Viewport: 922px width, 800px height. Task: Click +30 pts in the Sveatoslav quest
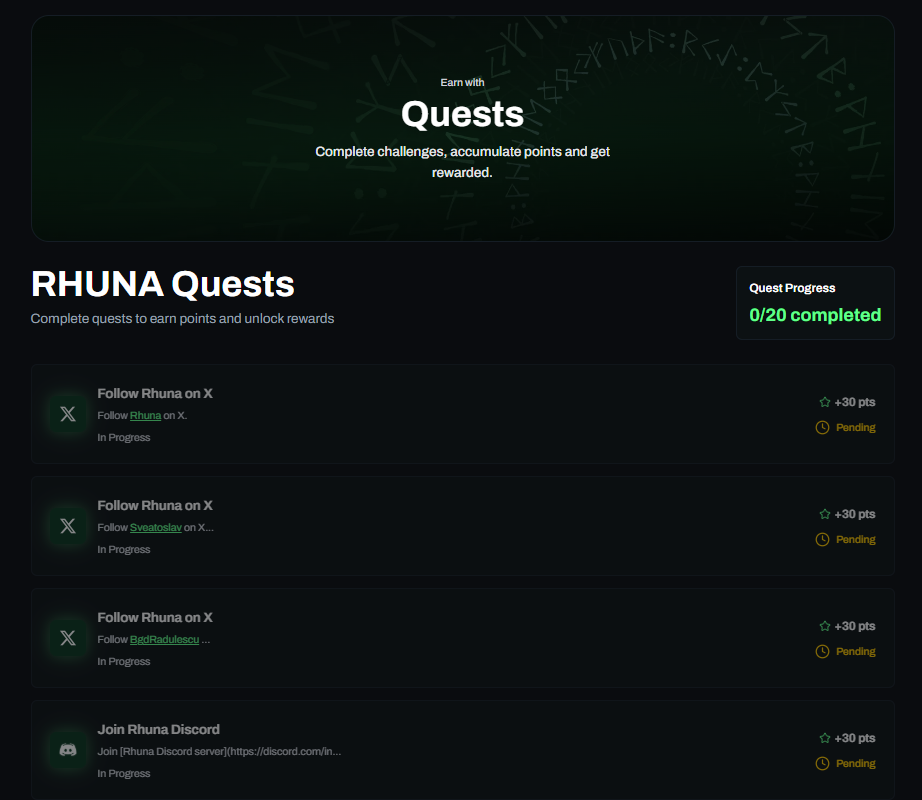(854, 514)
